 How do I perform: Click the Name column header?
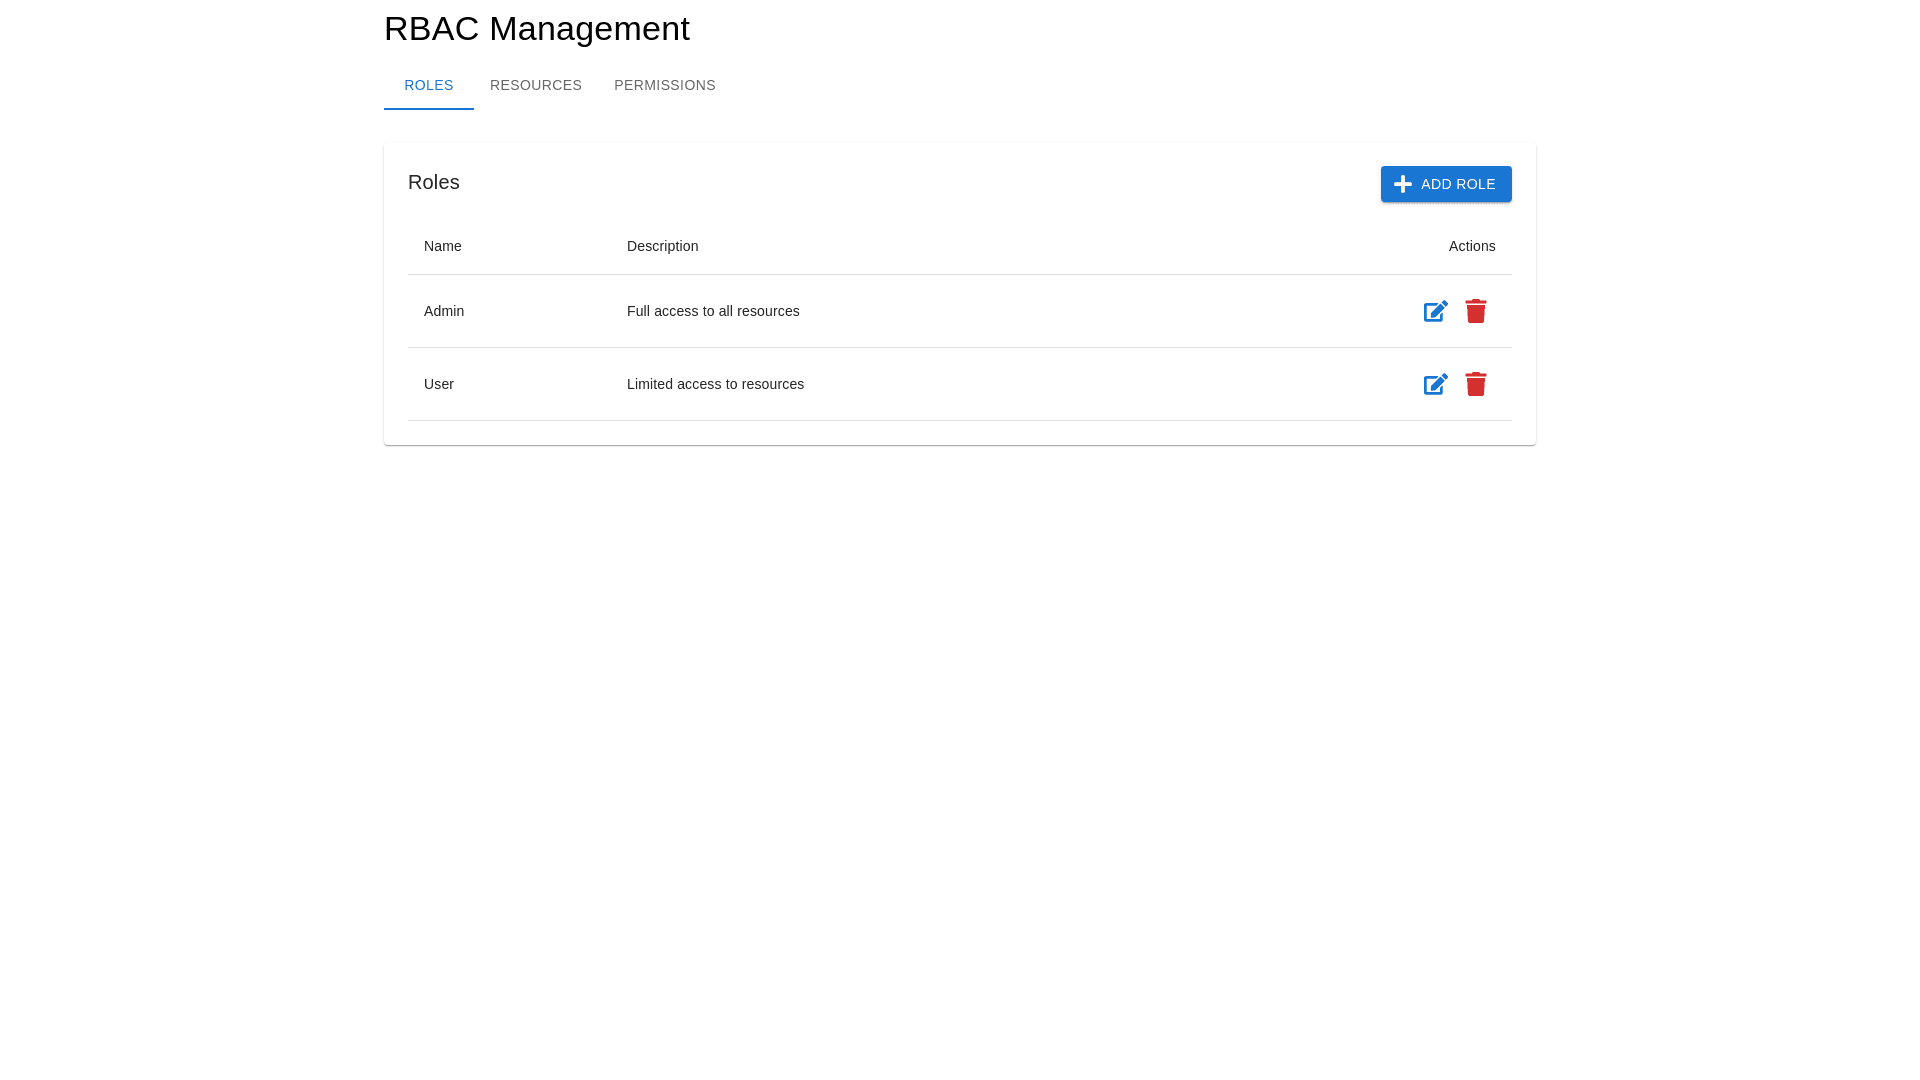point(442,246)
